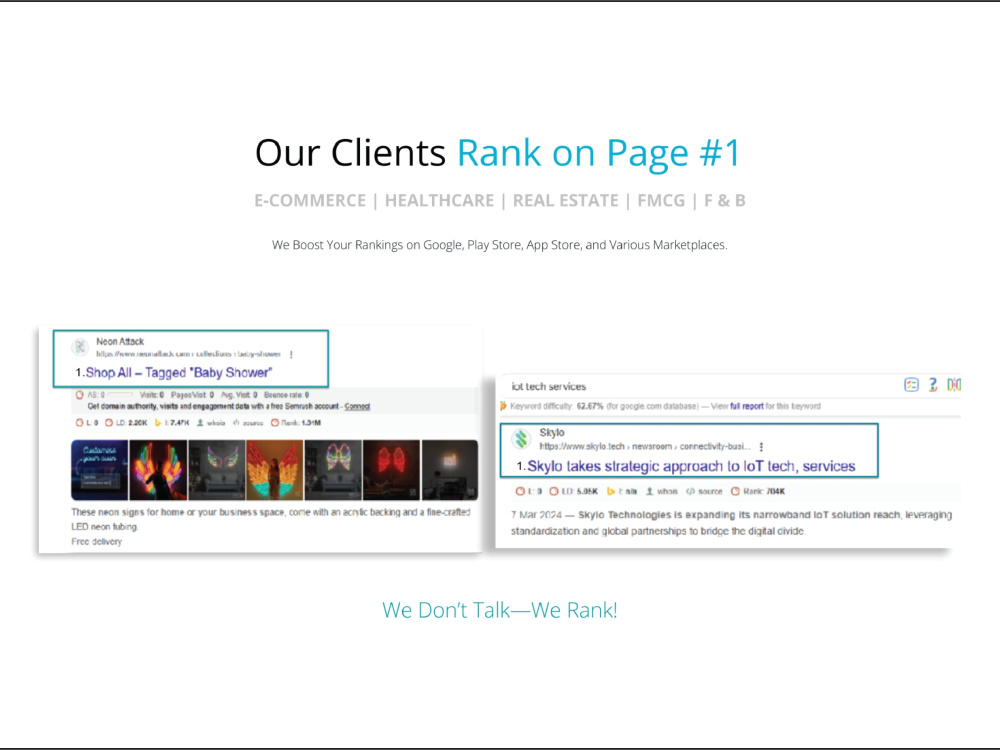Click rightmost colorful icon in search bar
The image size is (1000, 750).
point(953,385)
